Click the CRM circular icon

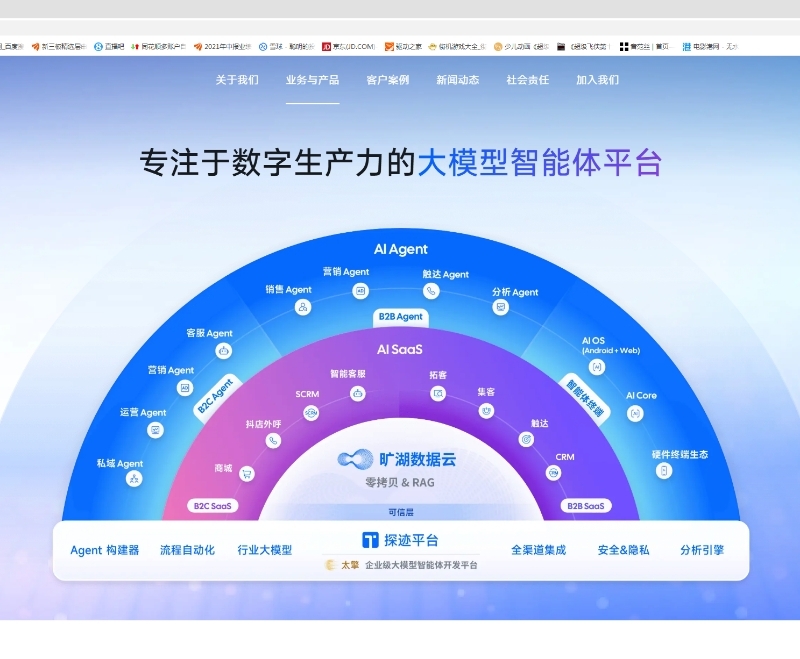coord(553,473)
